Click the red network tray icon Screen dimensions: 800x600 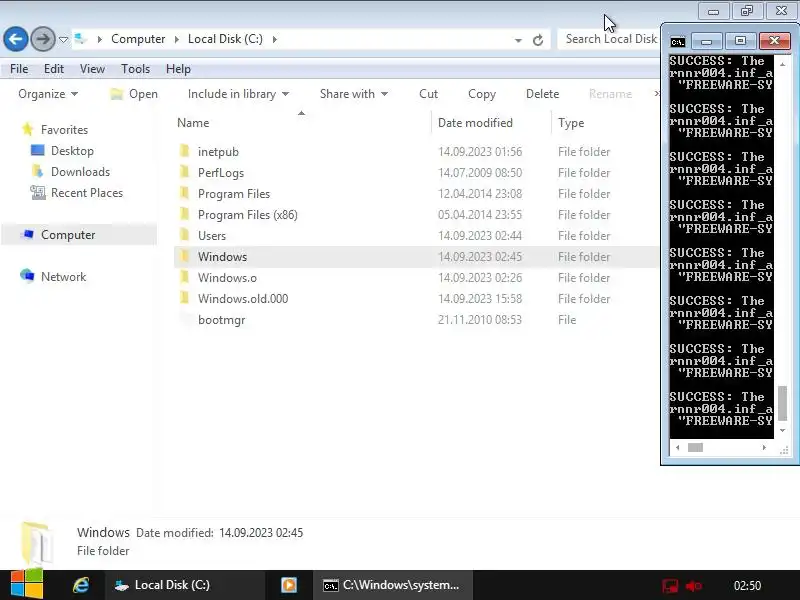point(670,586)
